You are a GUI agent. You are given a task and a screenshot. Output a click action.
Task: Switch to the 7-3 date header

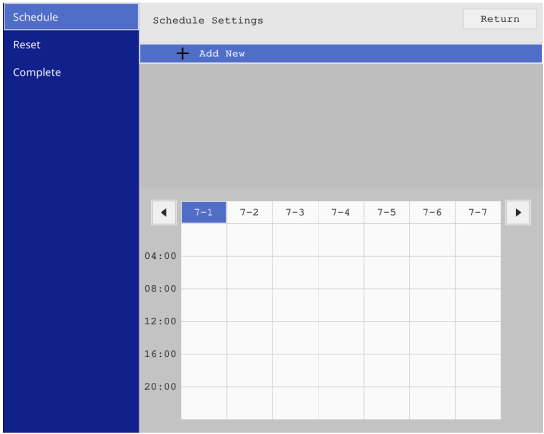pyautogui.click(x=295, y=212)
